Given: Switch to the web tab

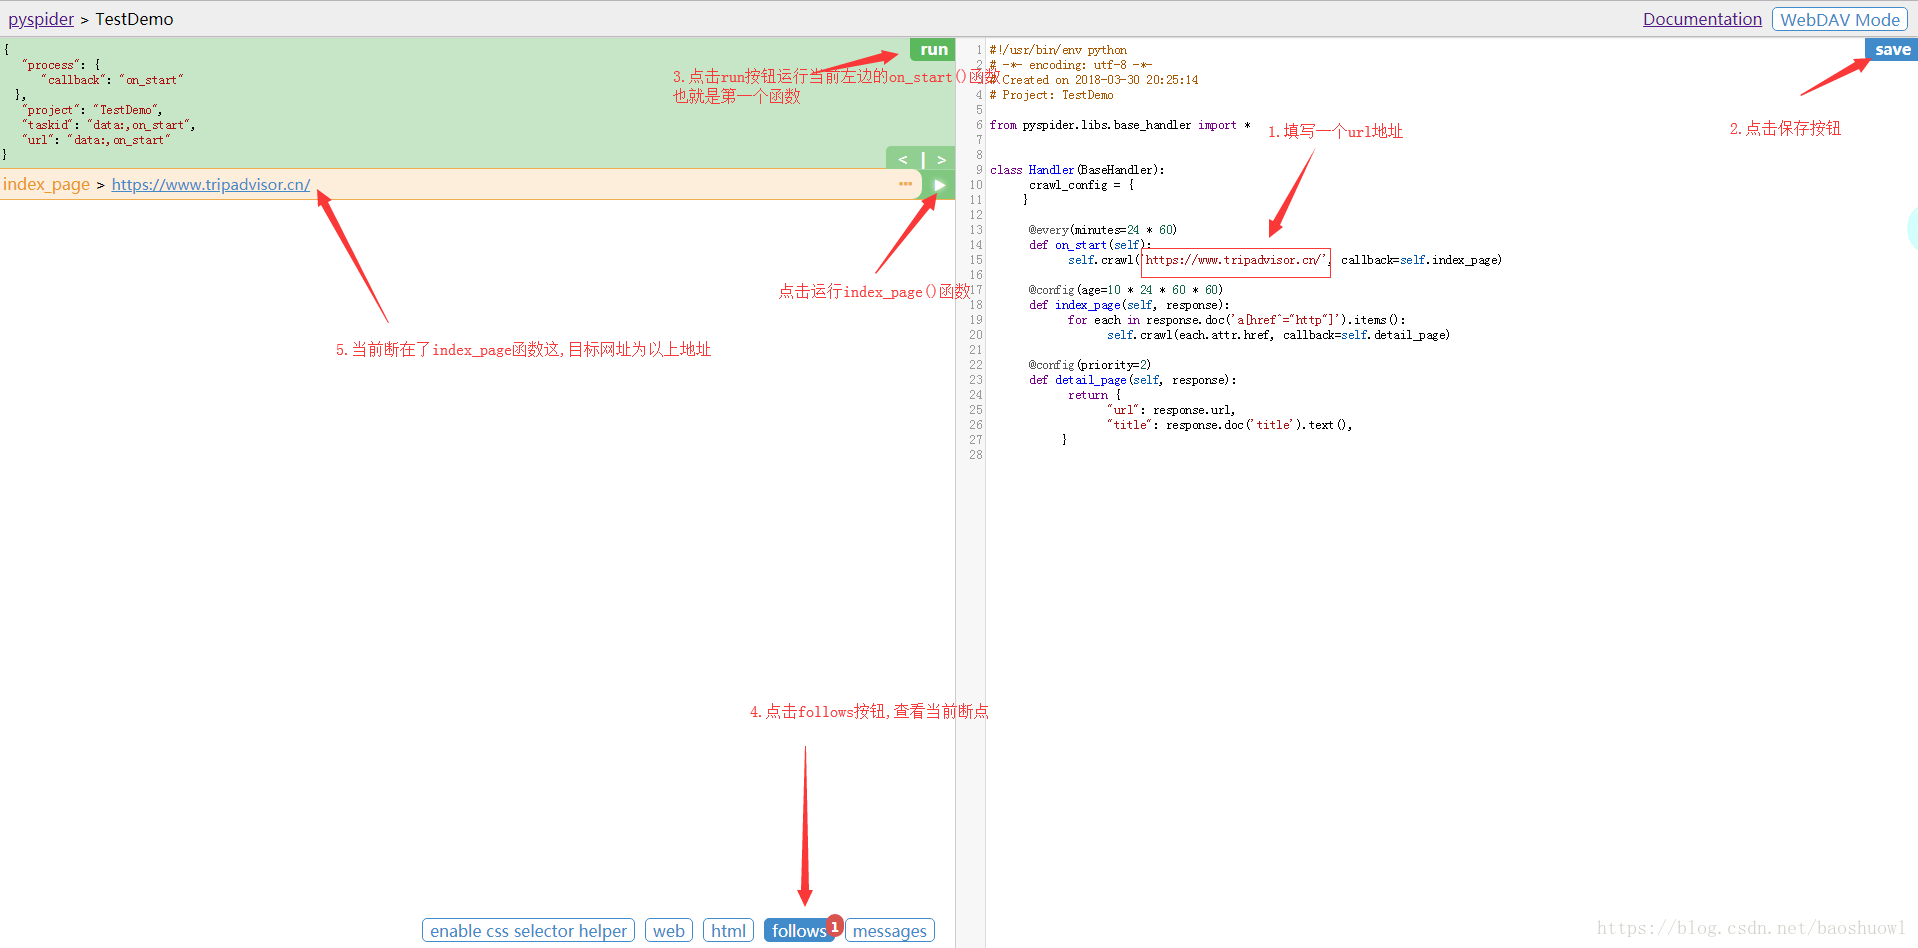Looking at the screenshot, I should [x=668, y=930].
